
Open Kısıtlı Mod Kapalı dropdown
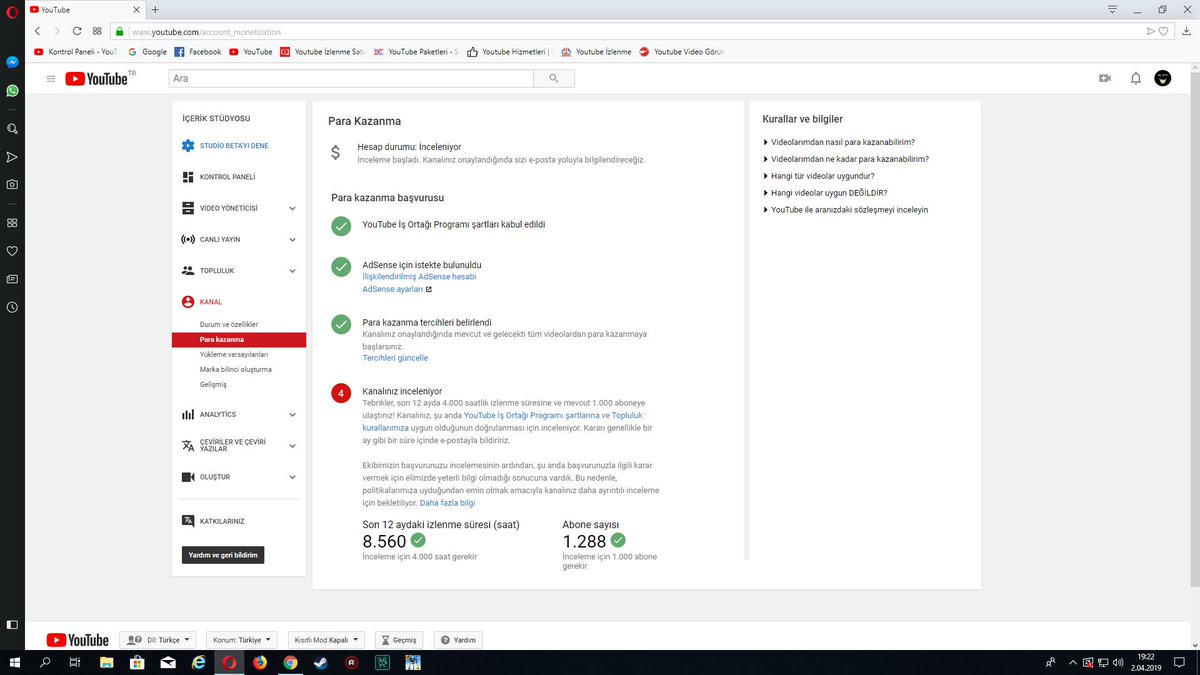pos(327,640)
